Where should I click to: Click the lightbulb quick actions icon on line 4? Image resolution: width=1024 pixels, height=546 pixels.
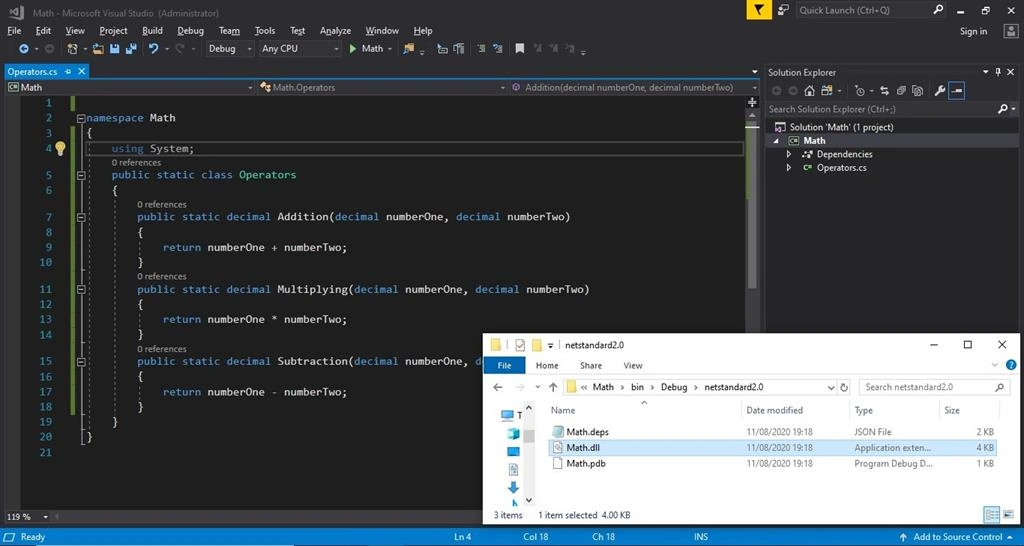tap(60, 148)
